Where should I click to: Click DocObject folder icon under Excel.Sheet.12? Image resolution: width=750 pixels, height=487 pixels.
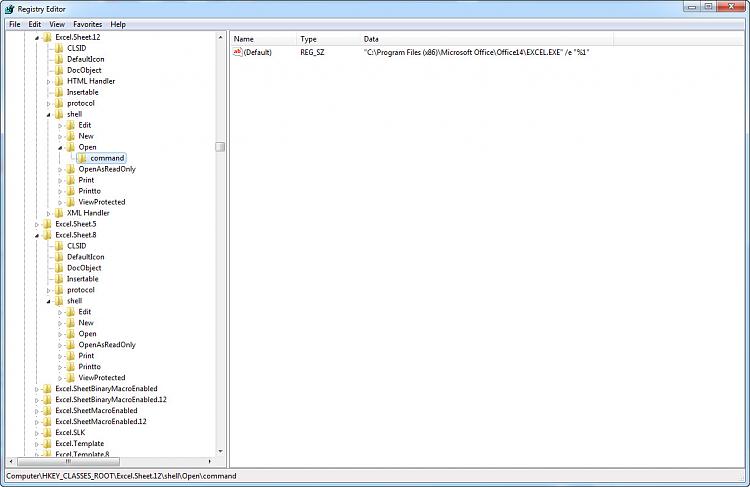[x=59, y=70]
